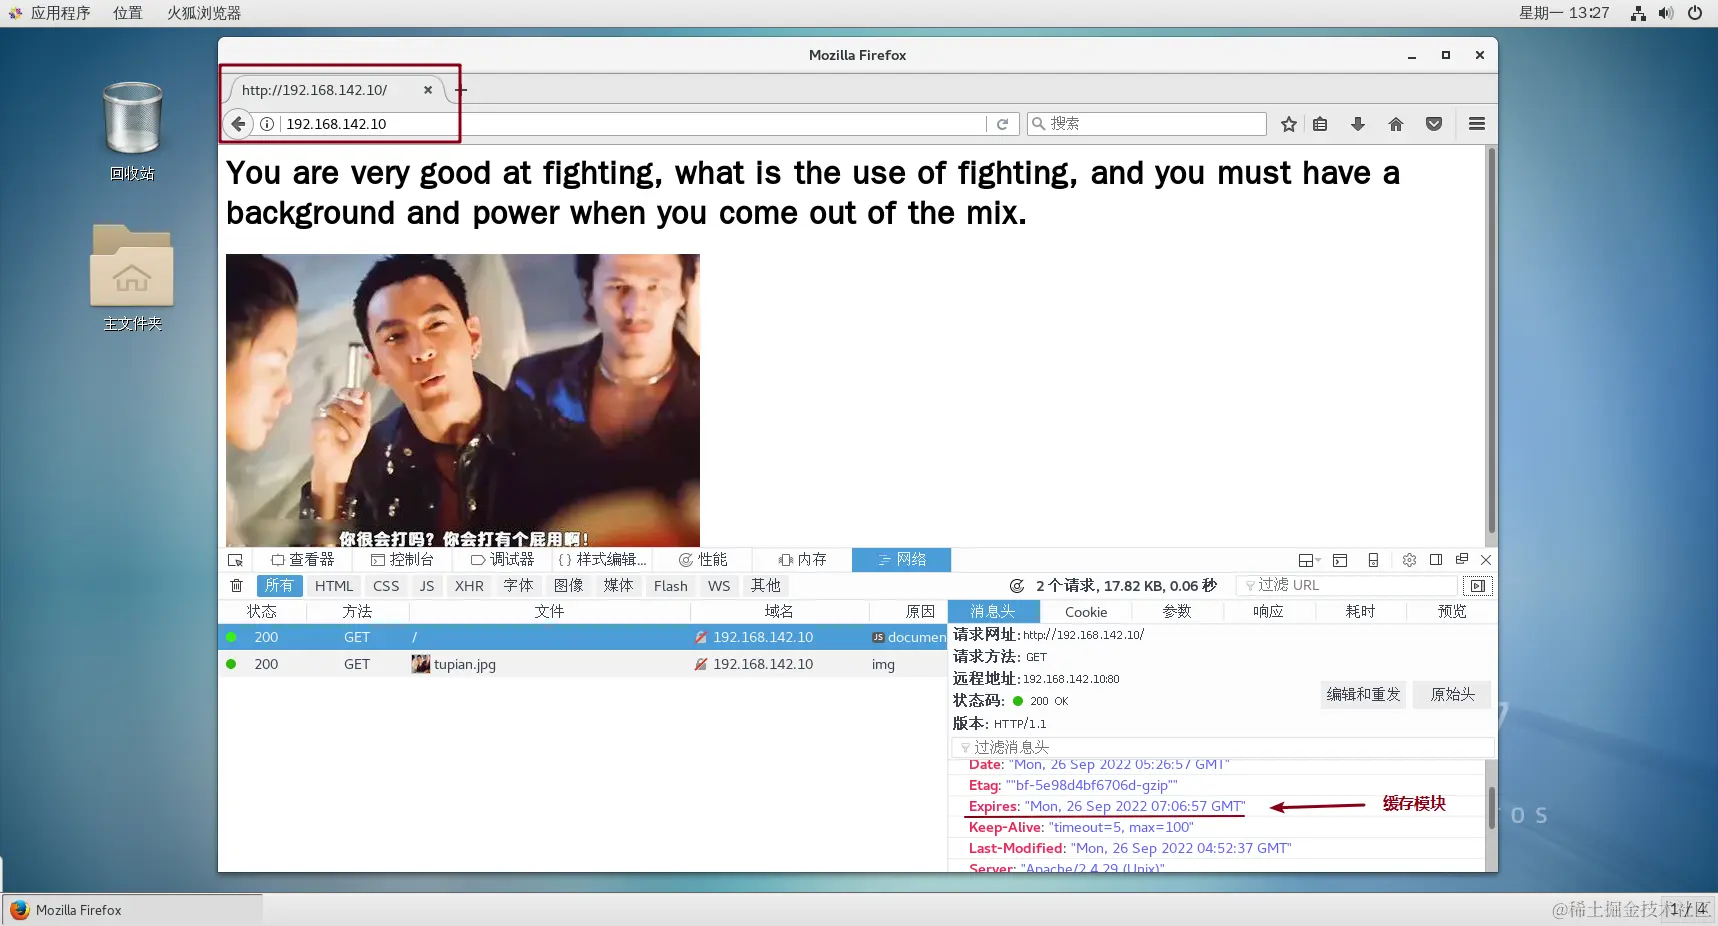
Task: Open the 样式编辑 (Style Editor) panel
Action: point(602,560)
